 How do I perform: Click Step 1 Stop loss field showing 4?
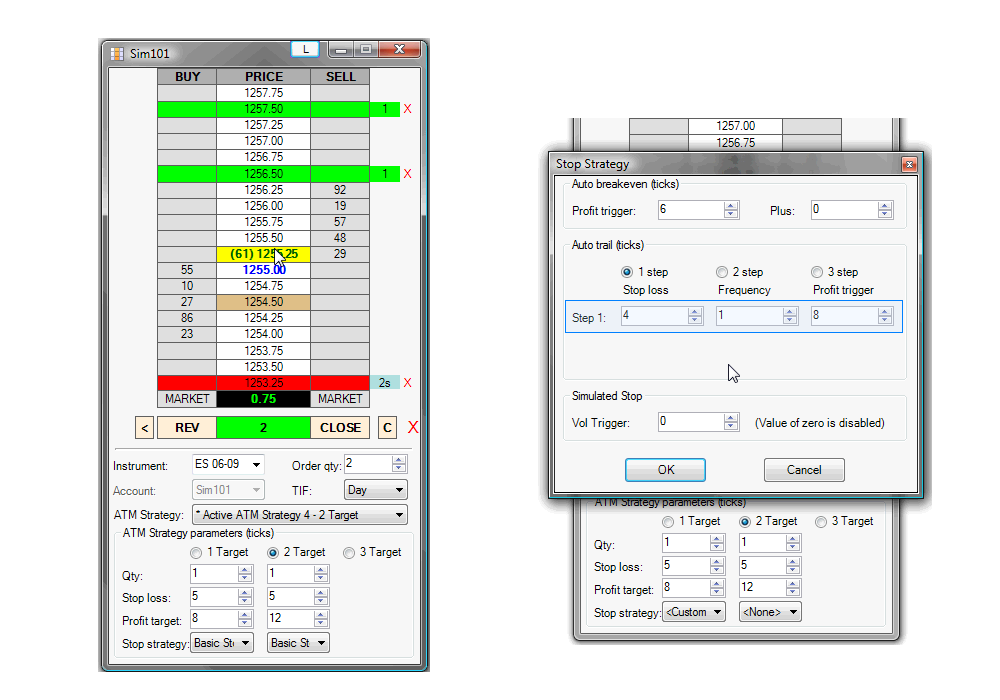(655, 316)
